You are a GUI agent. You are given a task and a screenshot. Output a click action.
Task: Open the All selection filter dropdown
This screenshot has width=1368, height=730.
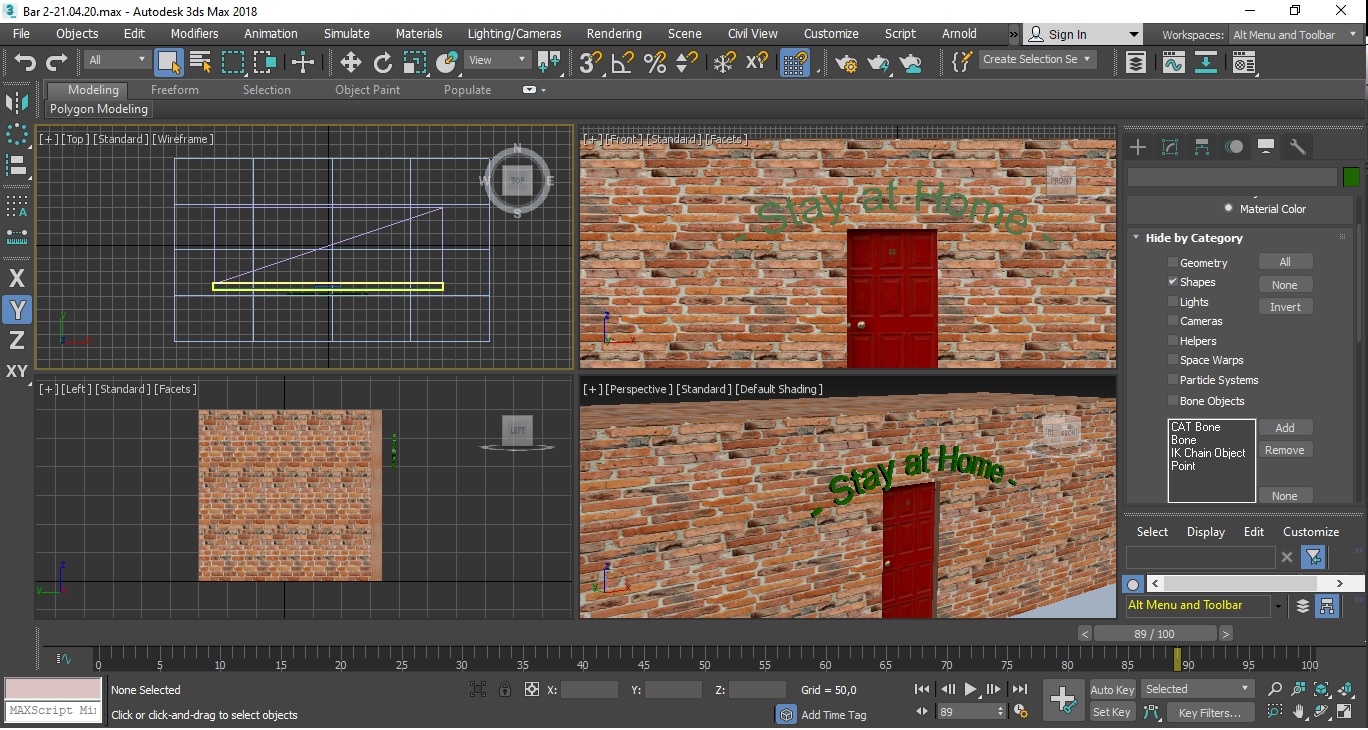tap(116, 60)
